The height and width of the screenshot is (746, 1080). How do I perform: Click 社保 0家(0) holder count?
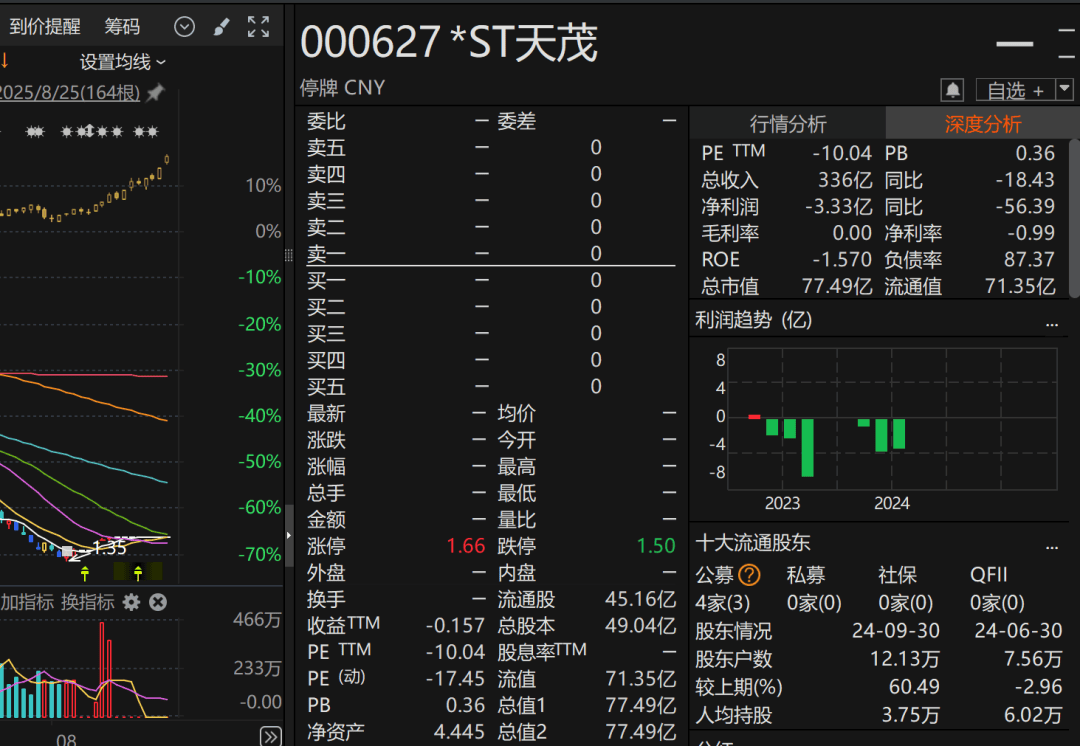click(906, 603)
